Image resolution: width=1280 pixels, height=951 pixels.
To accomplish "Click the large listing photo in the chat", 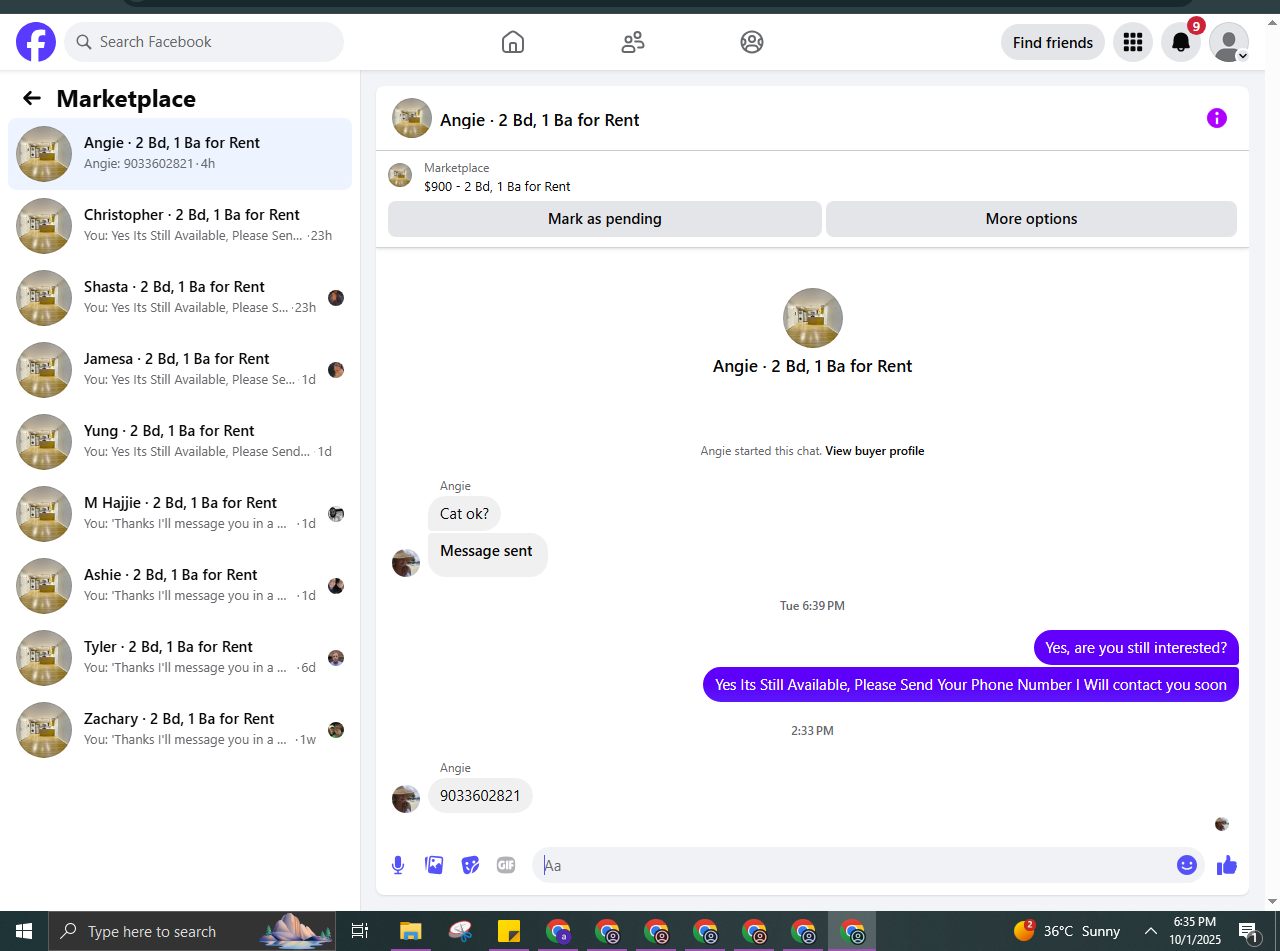I will [x=813, y=318].
